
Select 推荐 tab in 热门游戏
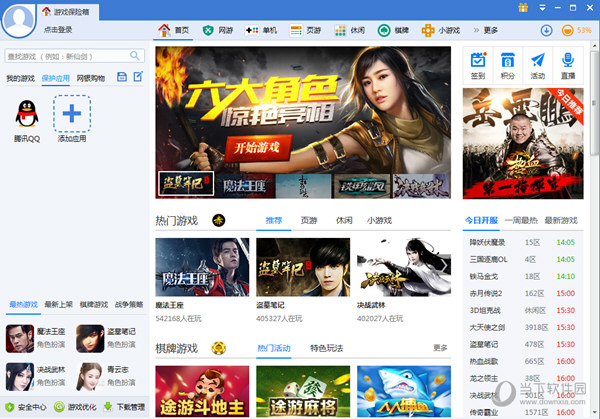(274, 220)
